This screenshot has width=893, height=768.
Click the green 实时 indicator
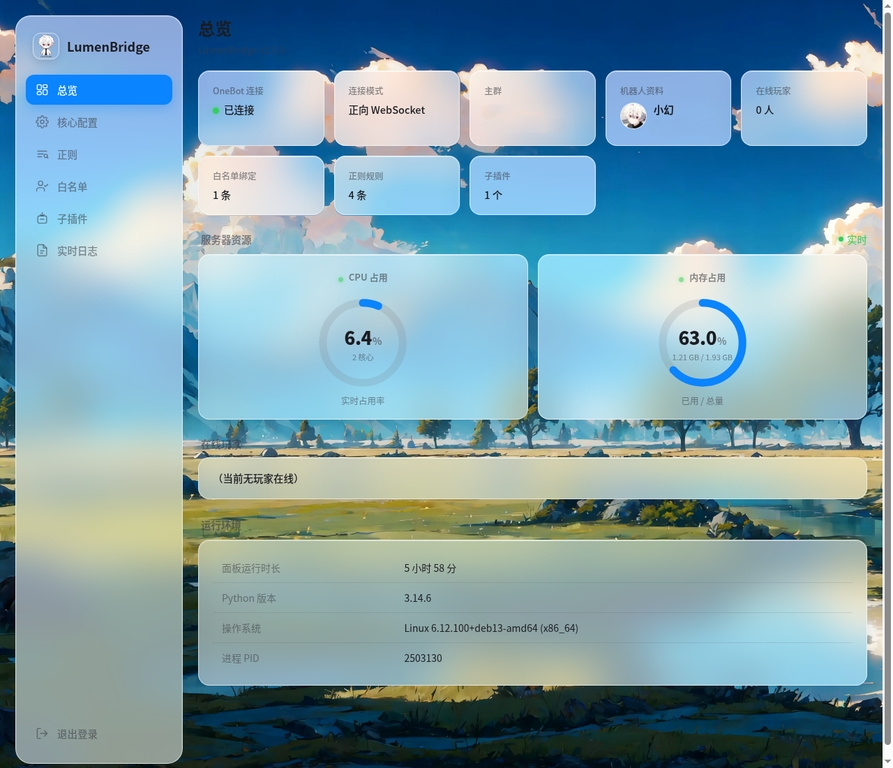pyautogui.click(x=853, y=240)
